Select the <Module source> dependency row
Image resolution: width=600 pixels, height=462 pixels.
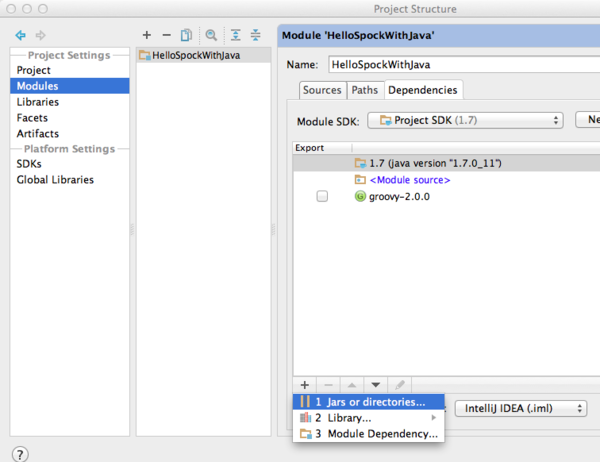point(447,180)
